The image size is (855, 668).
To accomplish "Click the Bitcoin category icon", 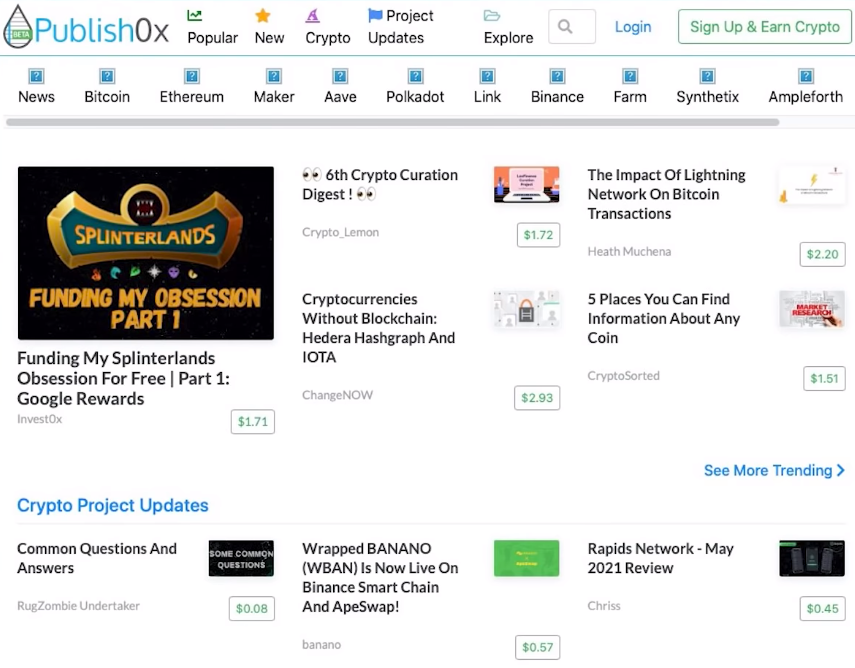I will (x=107, y=76).
